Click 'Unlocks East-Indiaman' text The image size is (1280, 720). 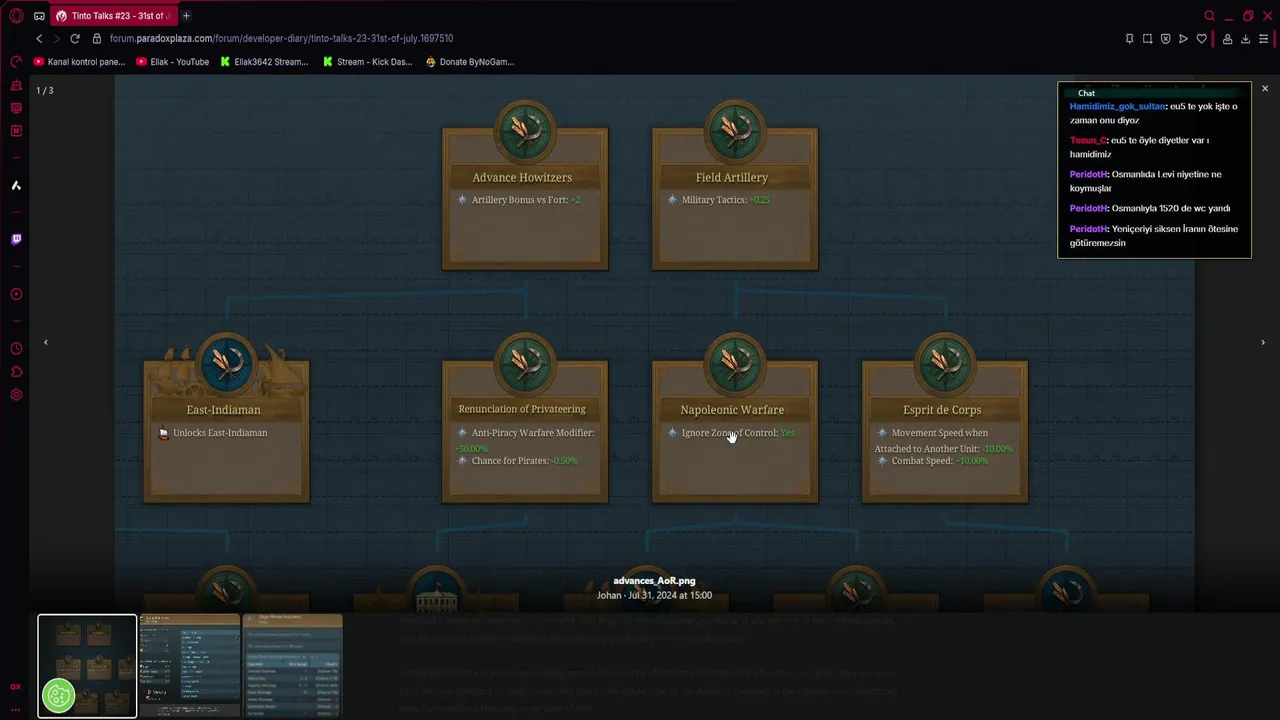[220, 433]
